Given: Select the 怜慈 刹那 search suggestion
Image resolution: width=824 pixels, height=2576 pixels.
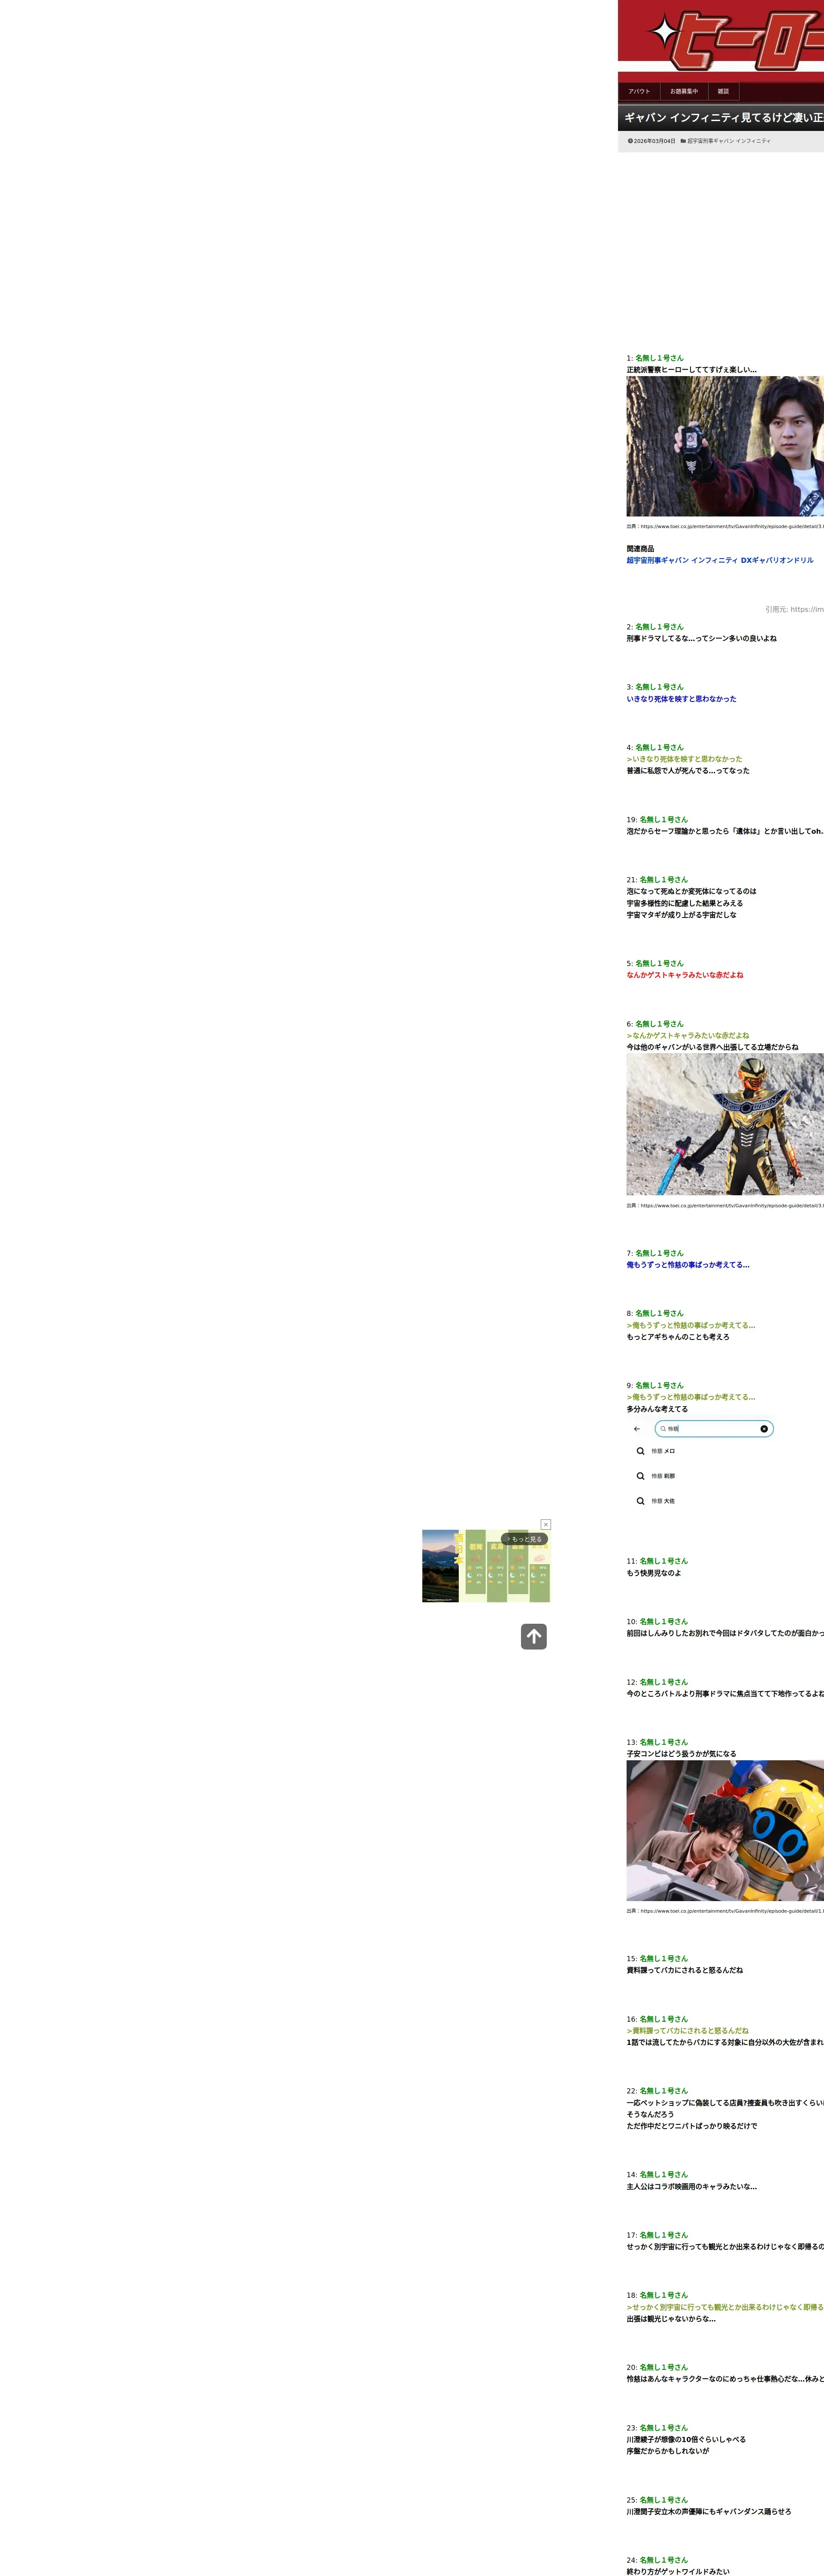Looking at the screenshot, I should [x=663, y=1476].
